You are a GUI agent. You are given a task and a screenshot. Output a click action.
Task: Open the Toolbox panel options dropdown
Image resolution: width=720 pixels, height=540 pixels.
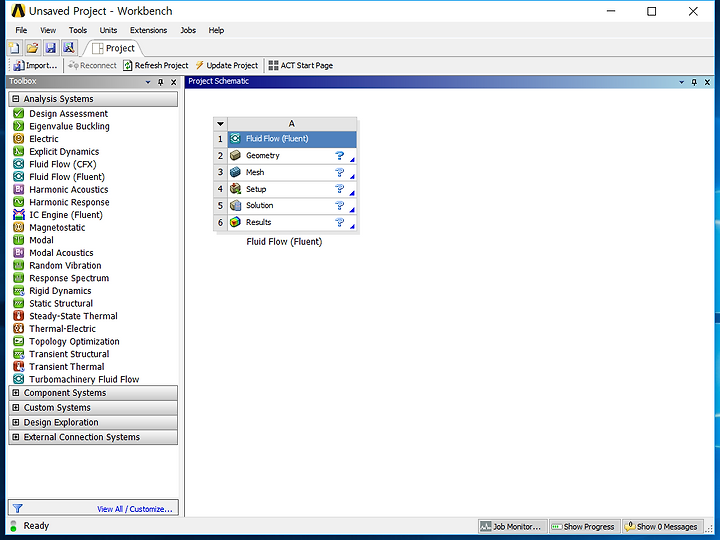pyautogui.click(x=148, y=82)
